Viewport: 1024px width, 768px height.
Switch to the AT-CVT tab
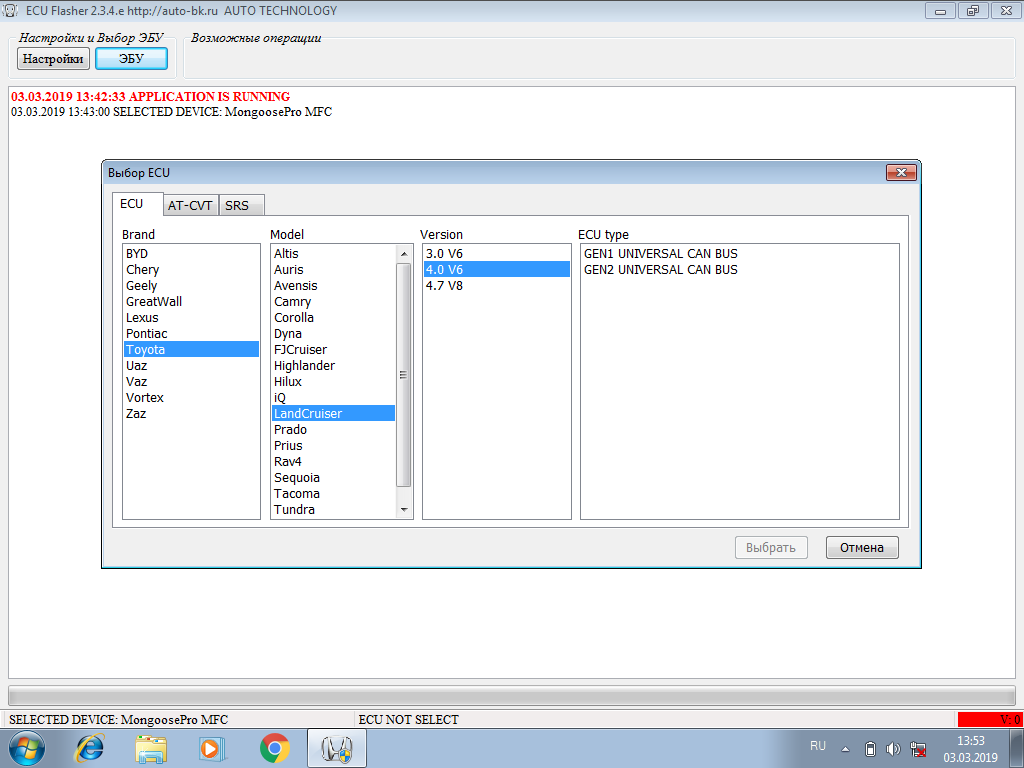pos(190,205)
